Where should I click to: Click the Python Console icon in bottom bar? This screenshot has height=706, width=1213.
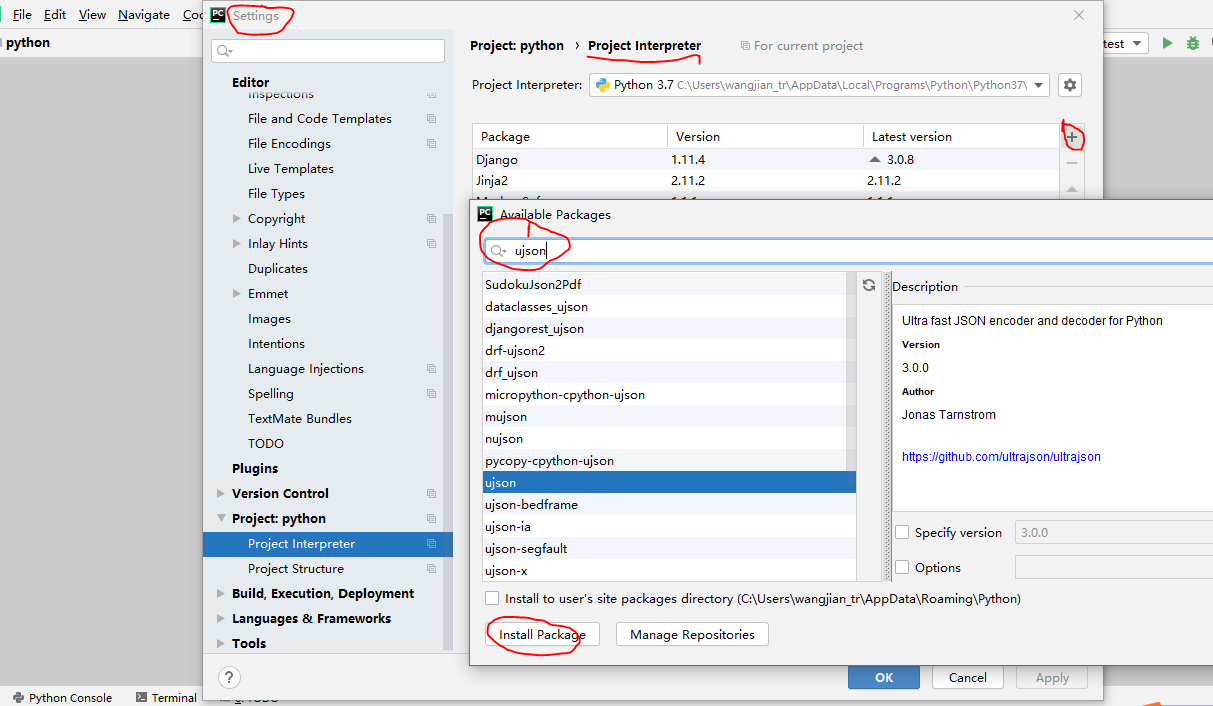[17, 698]
